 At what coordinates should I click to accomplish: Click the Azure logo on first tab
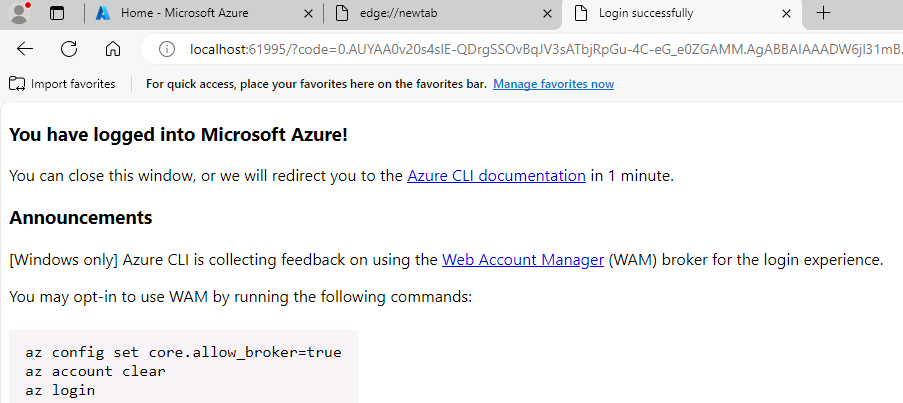click(x=103, y=13)
